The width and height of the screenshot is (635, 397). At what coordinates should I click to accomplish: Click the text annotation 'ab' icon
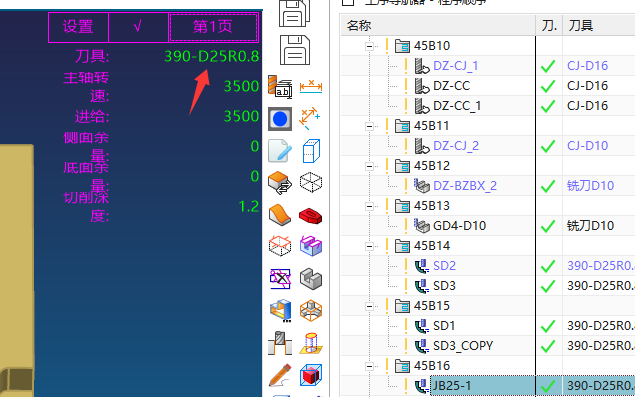[x=280, y=86]
